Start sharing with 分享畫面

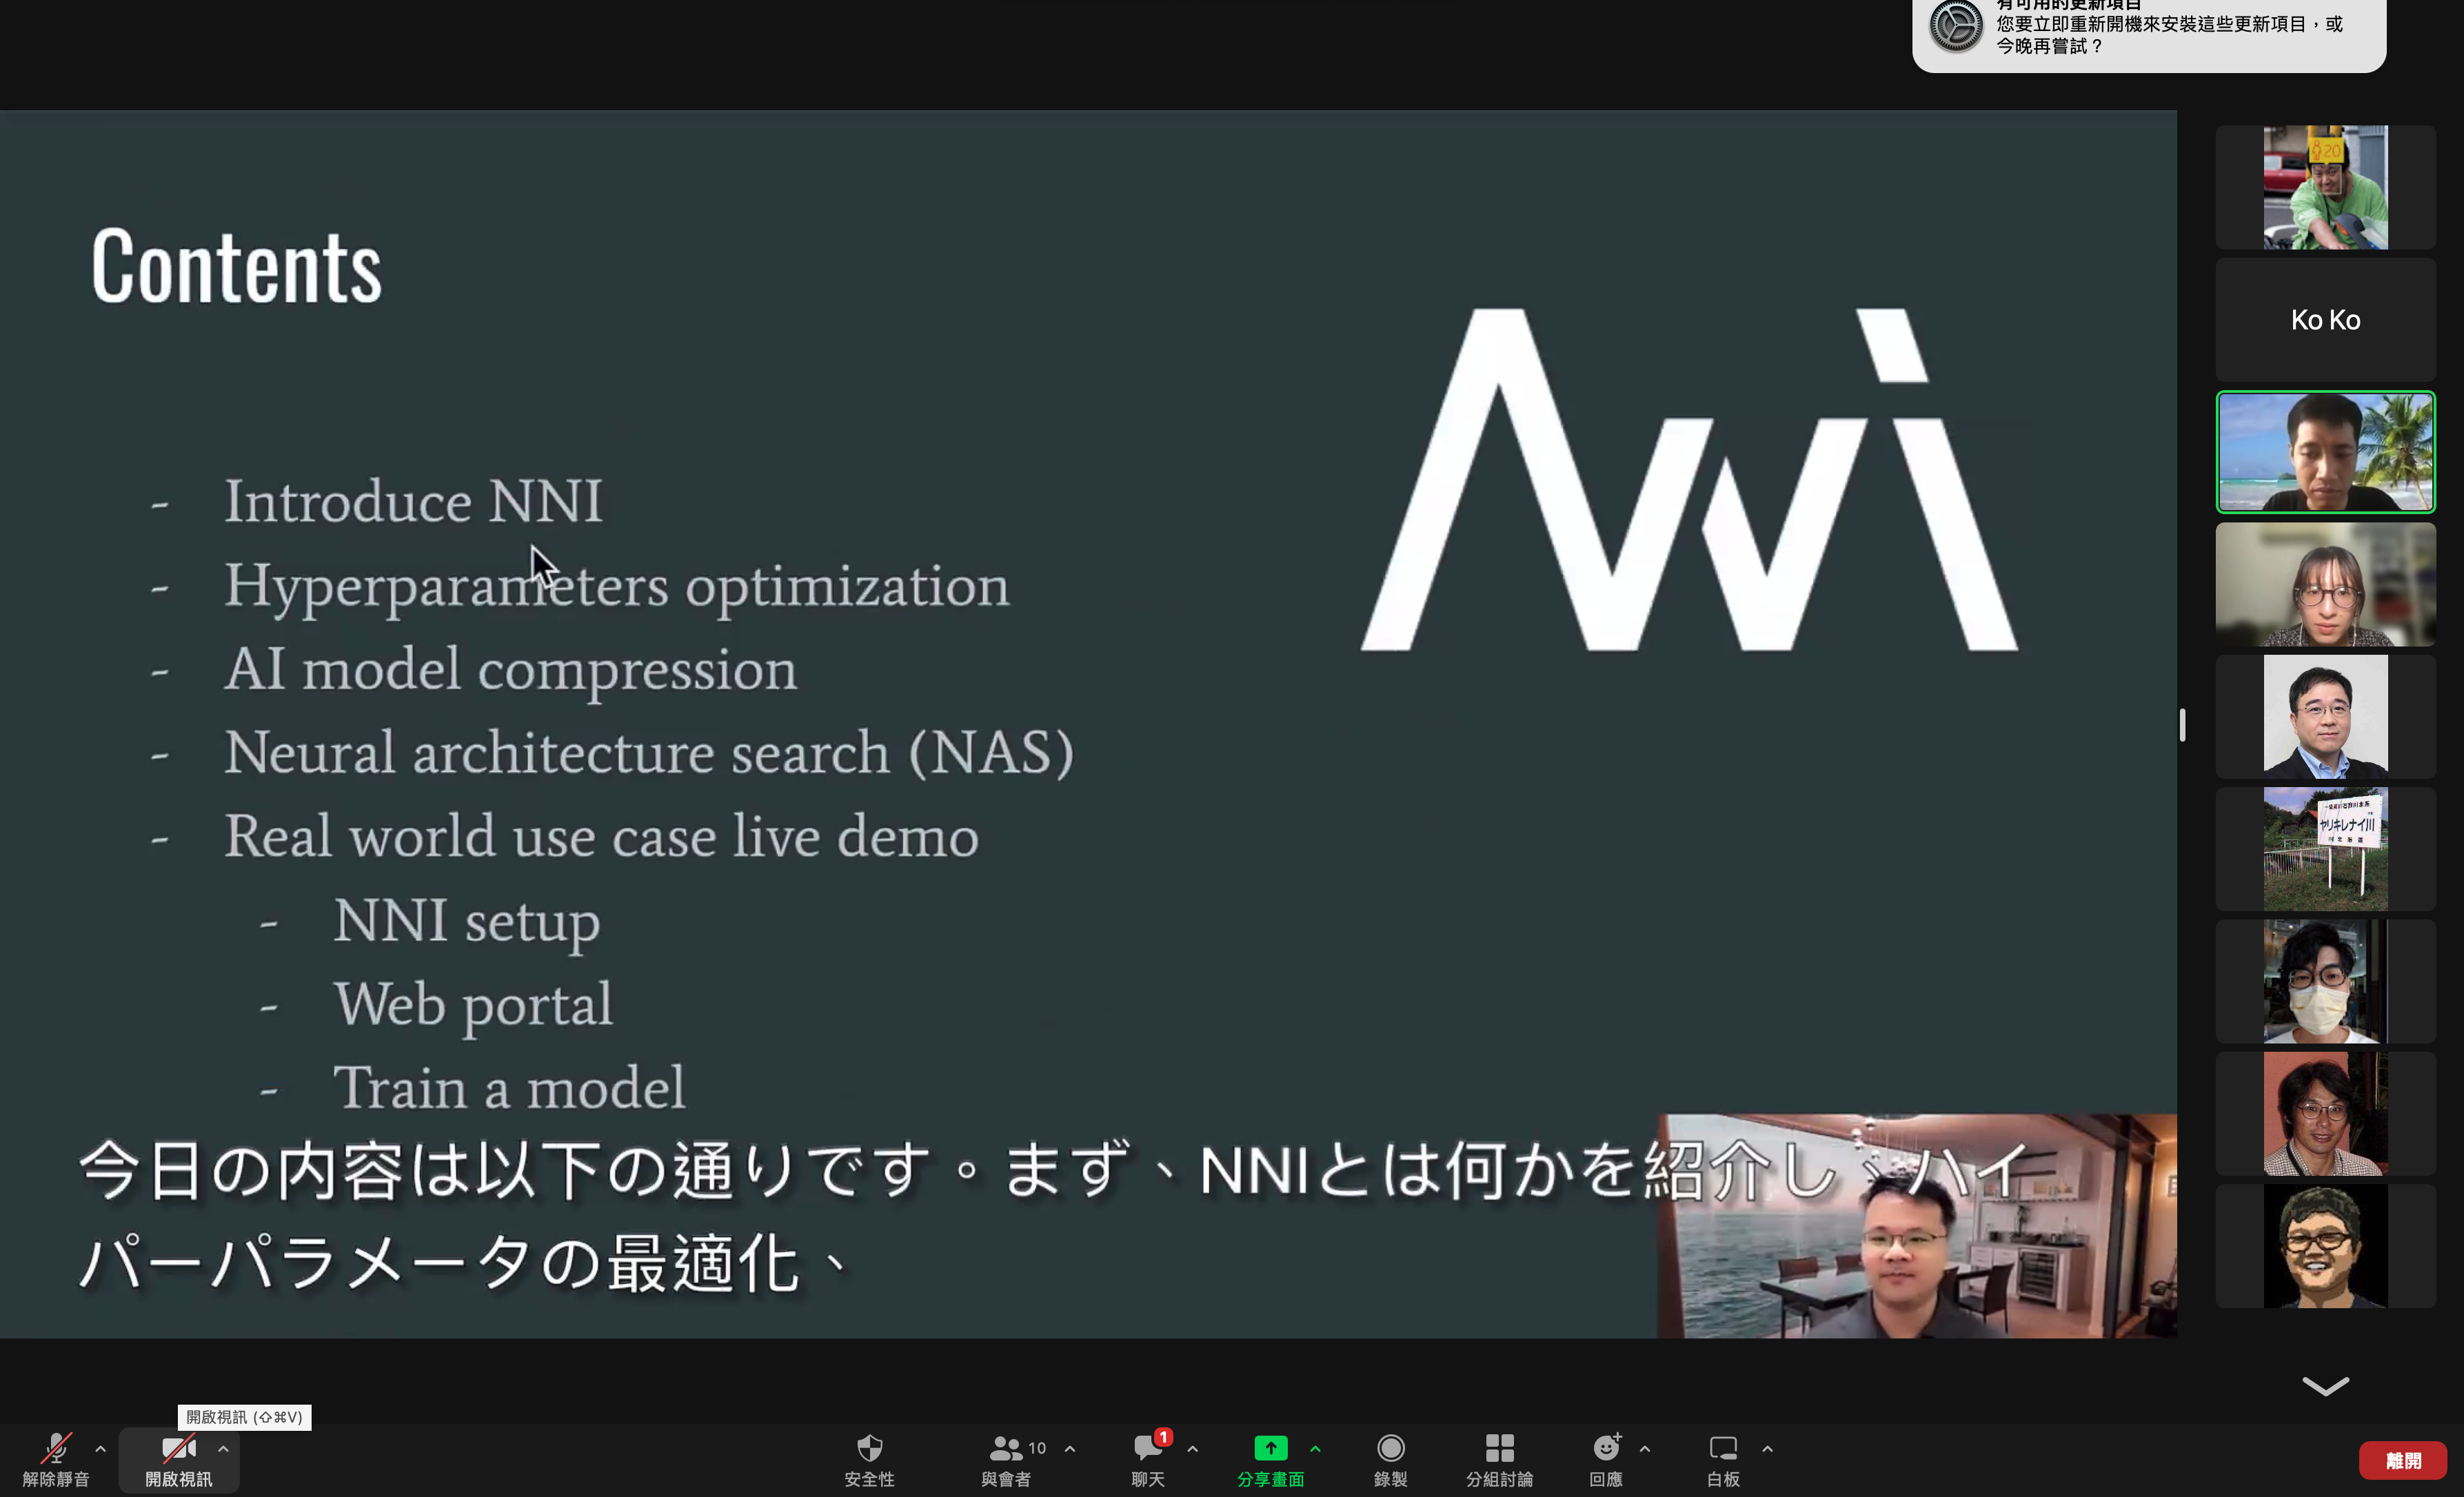click(1270, 1460)
